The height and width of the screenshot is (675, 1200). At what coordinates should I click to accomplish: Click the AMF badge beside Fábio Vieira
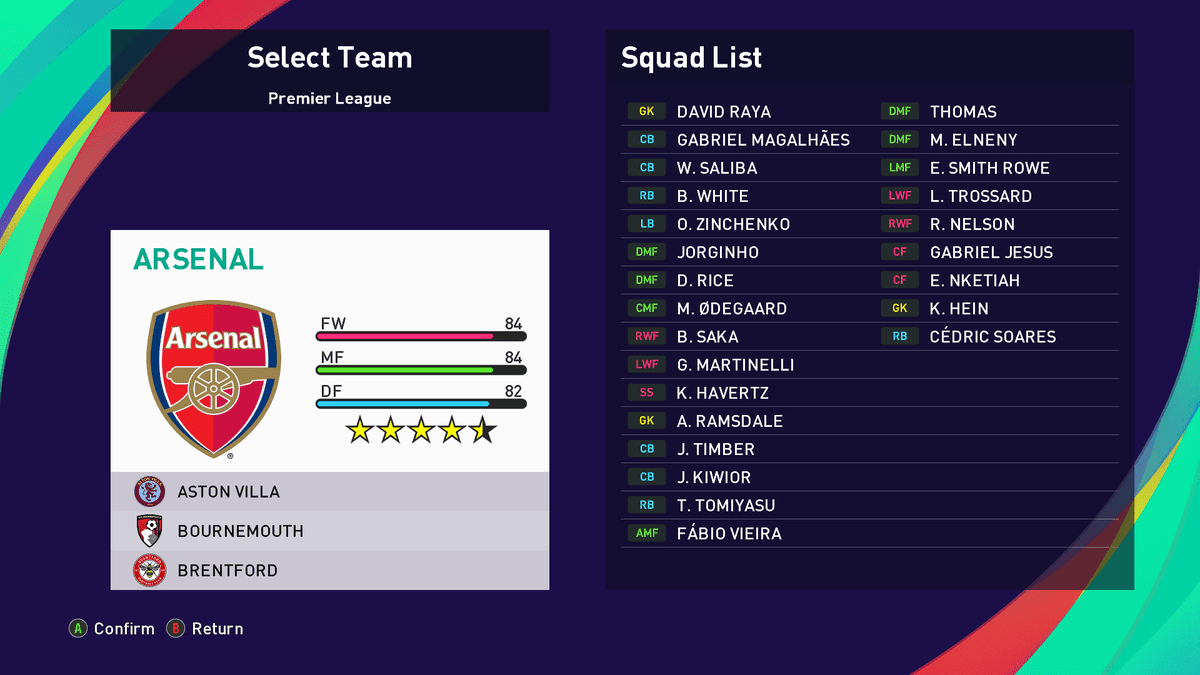(647, 533)
